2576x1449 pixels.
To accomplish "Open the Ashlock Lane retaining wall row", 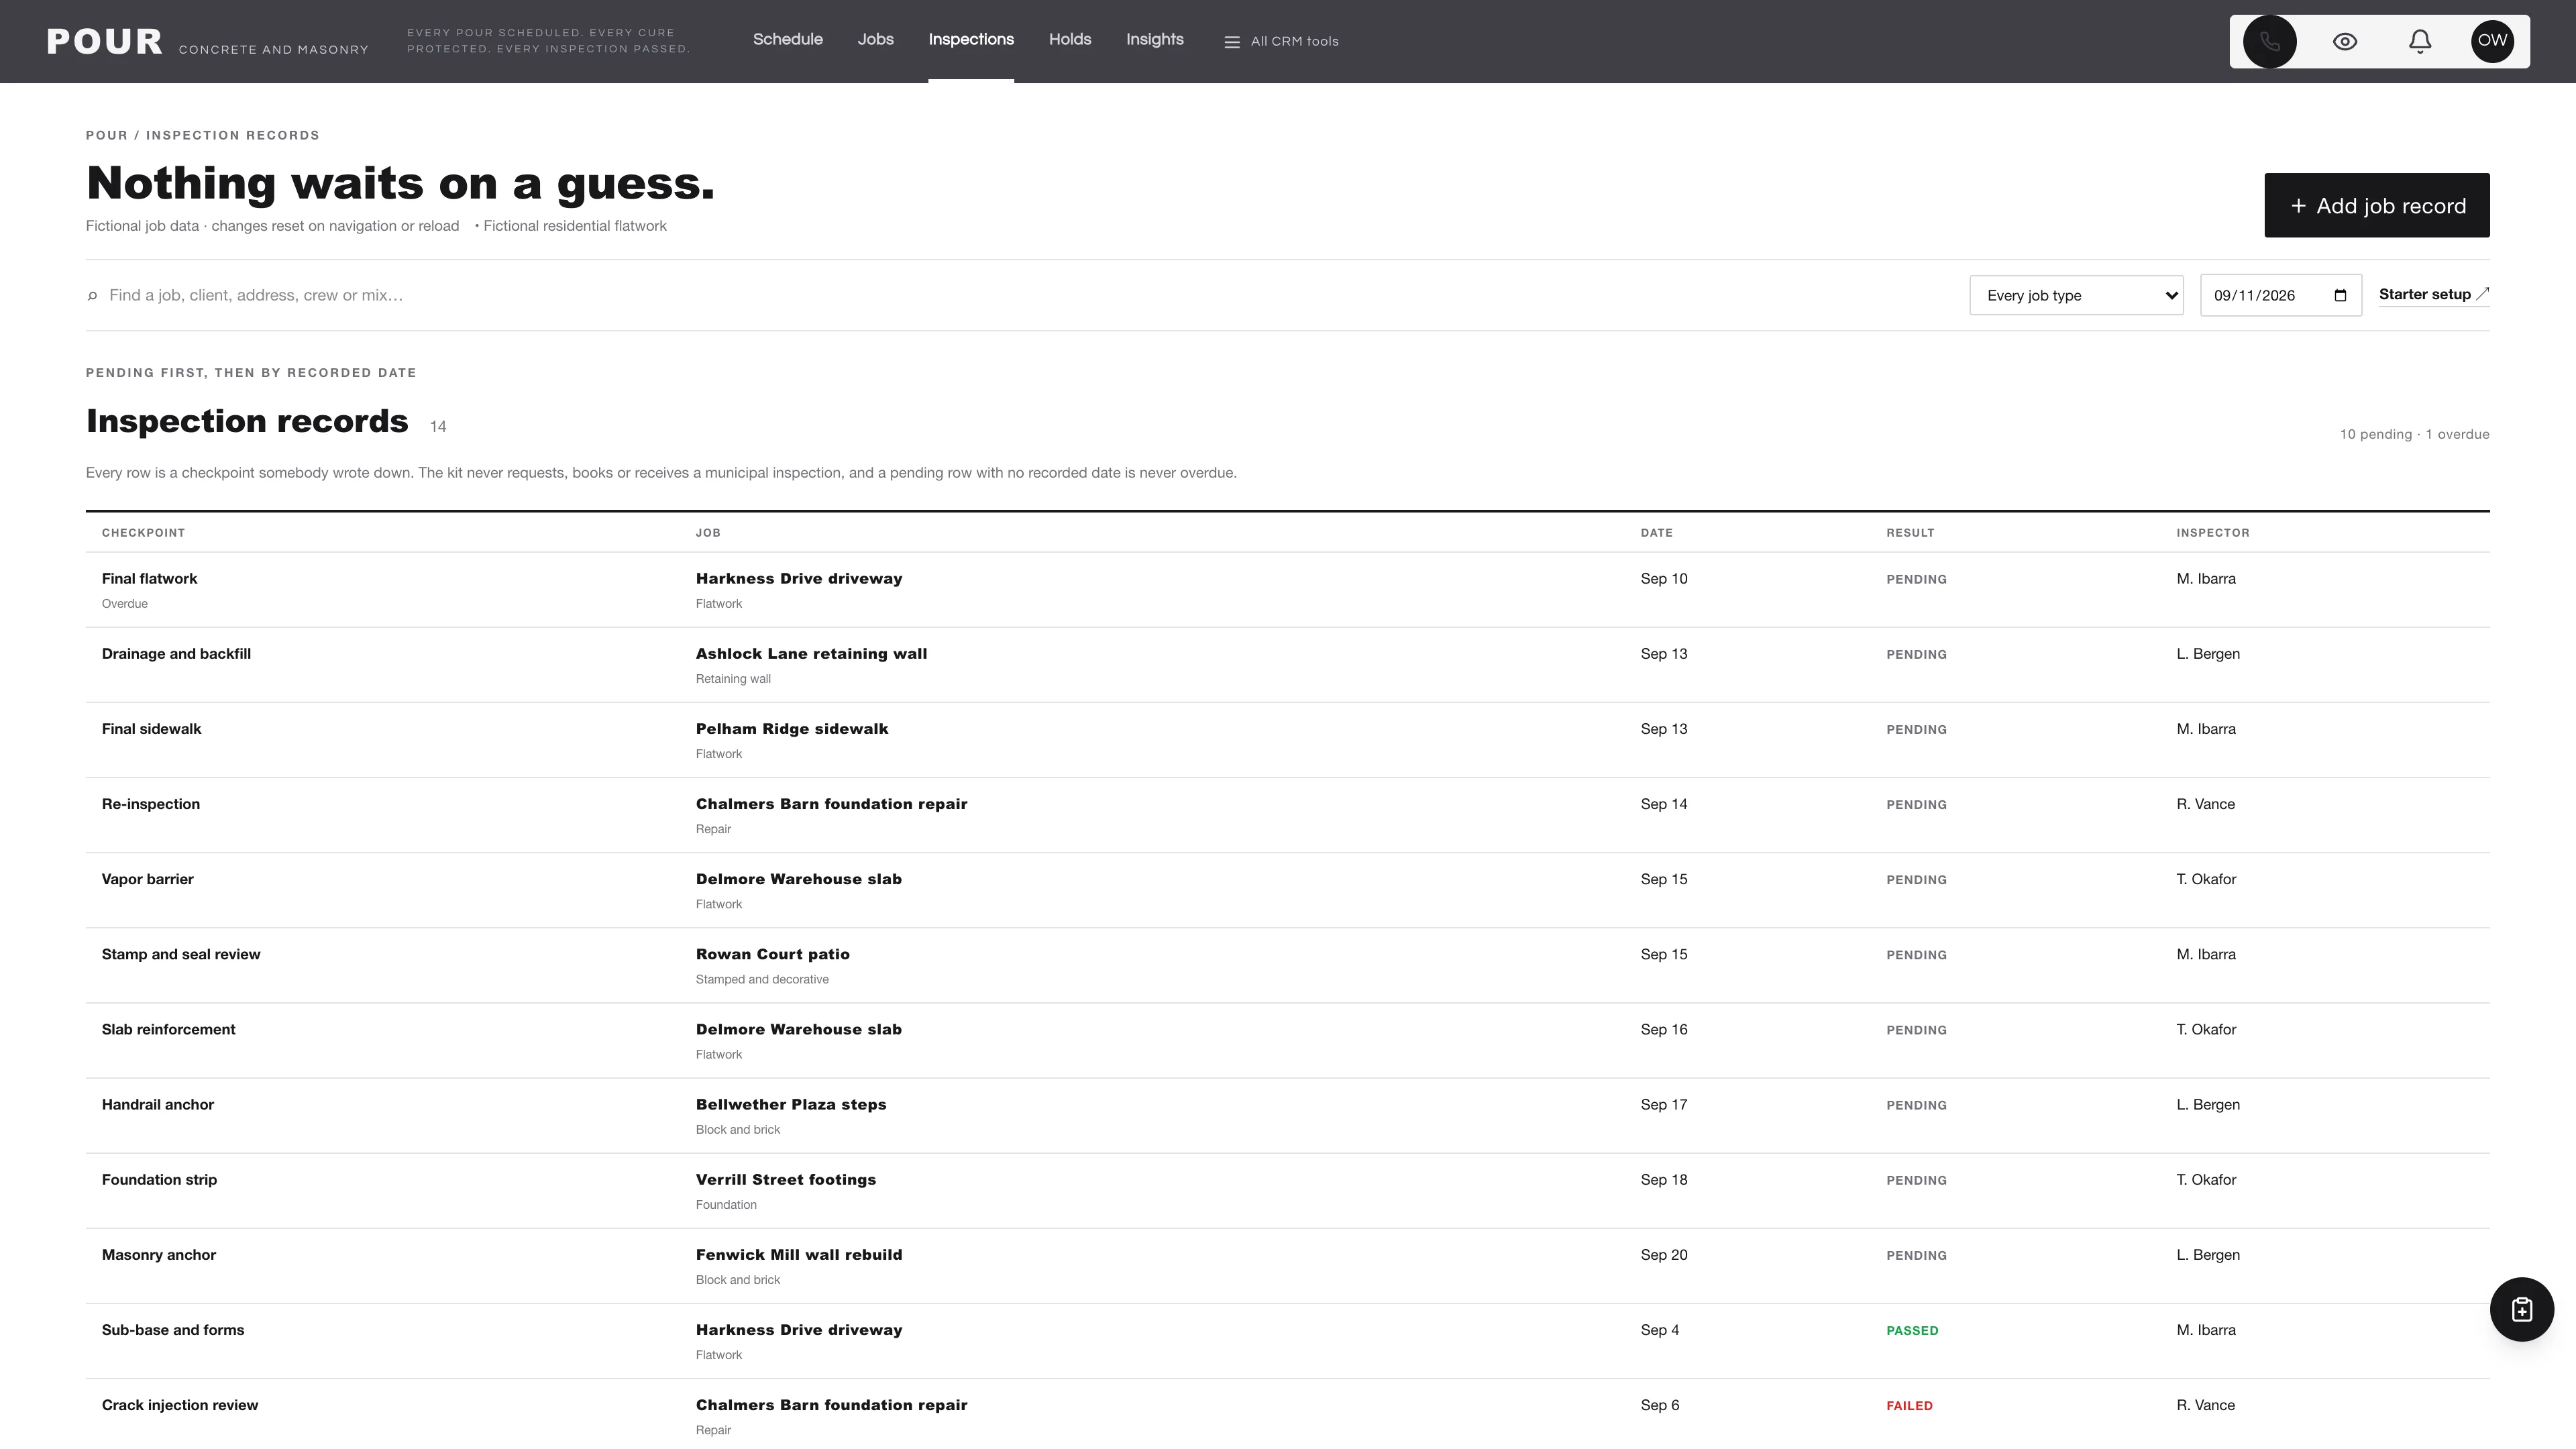I will pos(1287,665).
